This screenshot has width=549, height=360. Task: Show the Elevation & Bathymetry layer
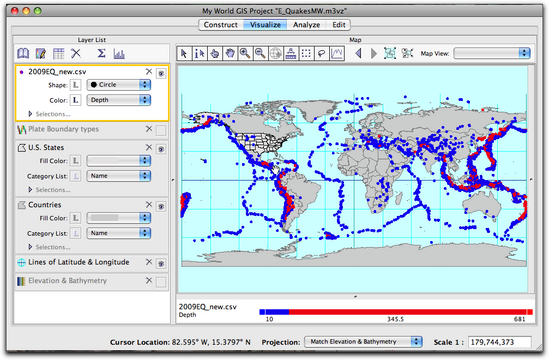pos(161,282)
